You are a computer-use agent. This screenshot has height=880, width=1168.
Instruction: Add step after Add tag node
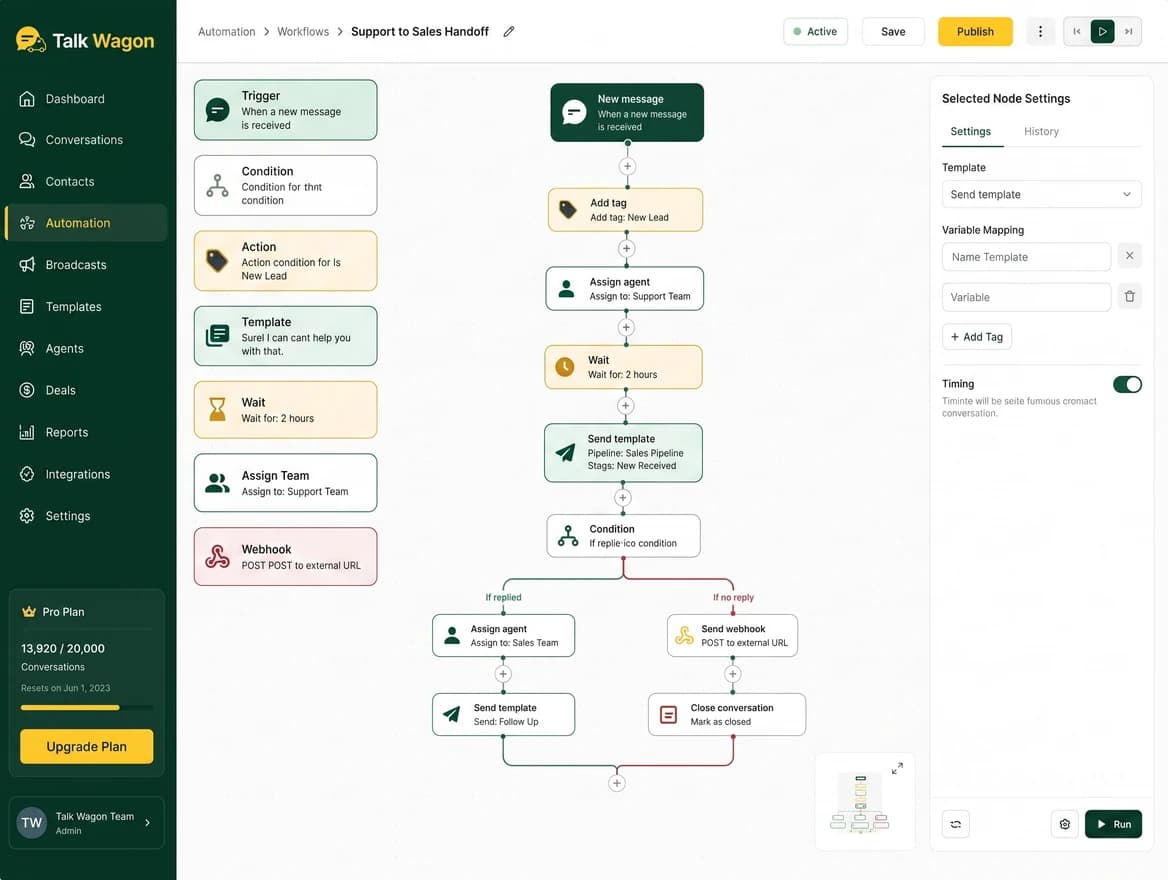(x=626, y=248)
